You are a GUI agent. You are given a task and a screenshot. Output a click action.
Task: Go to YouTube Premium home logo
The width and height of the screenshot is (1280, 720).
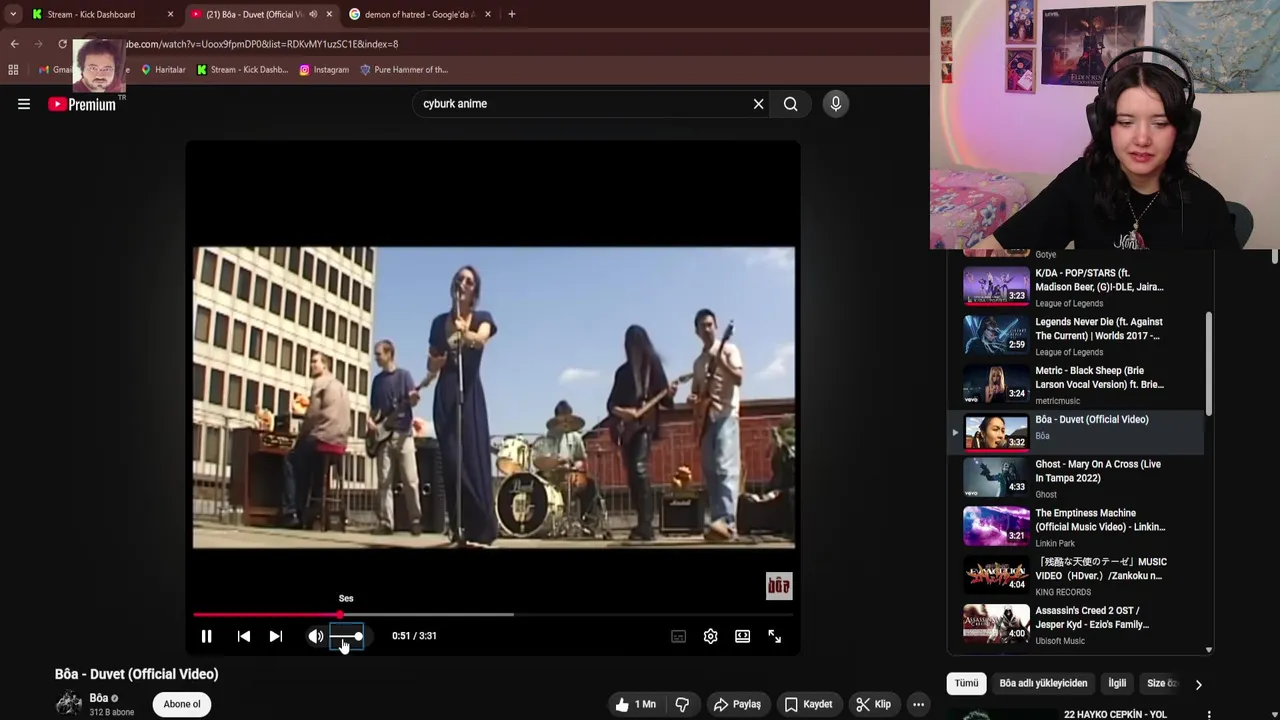pos(82,104)
